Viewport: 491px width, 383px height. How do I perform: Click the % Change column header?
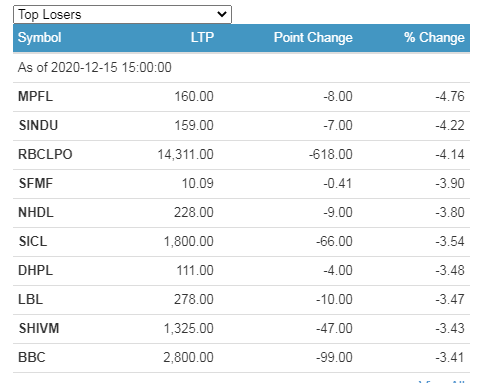coord(434,37)
